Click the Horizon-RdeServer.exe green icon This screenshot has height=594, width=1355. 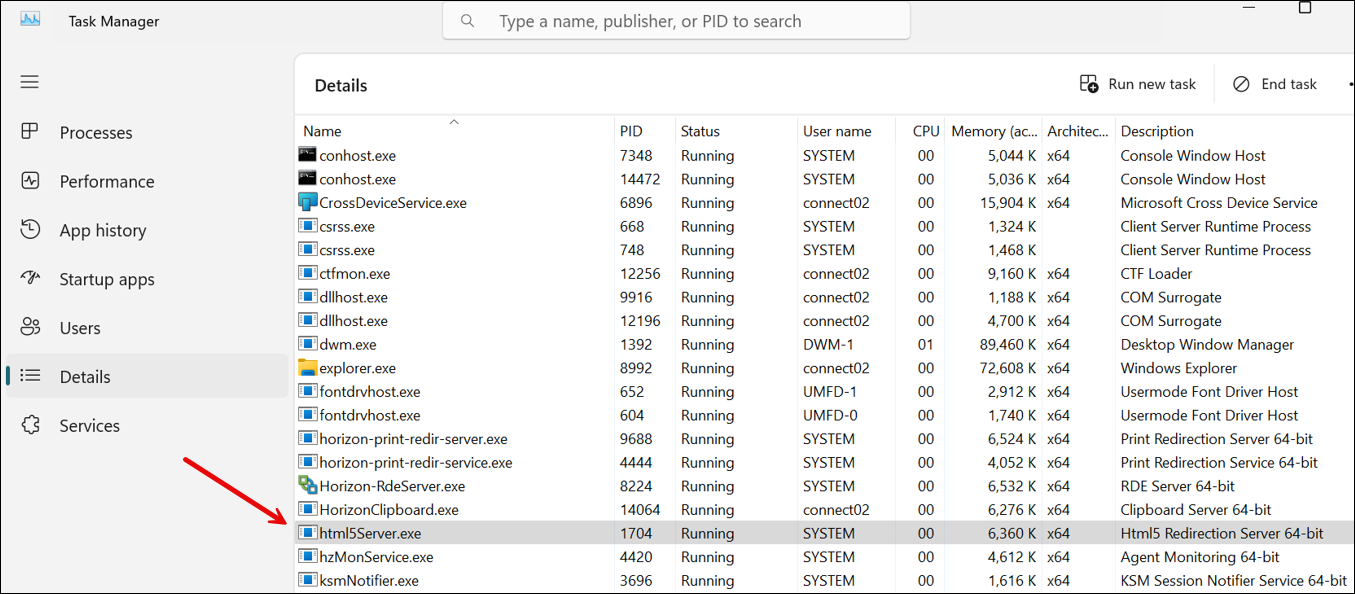click(x=306, y=485)
